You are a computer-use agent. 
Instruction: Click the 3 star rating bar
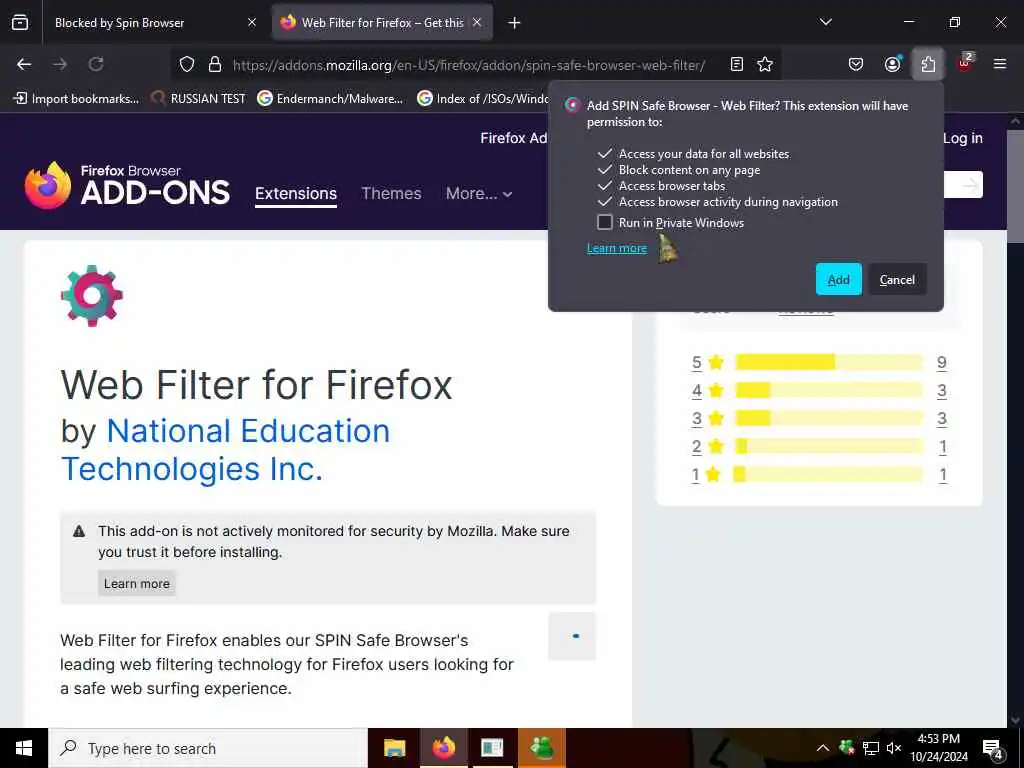pyautogui.click(x=828, y=418)
